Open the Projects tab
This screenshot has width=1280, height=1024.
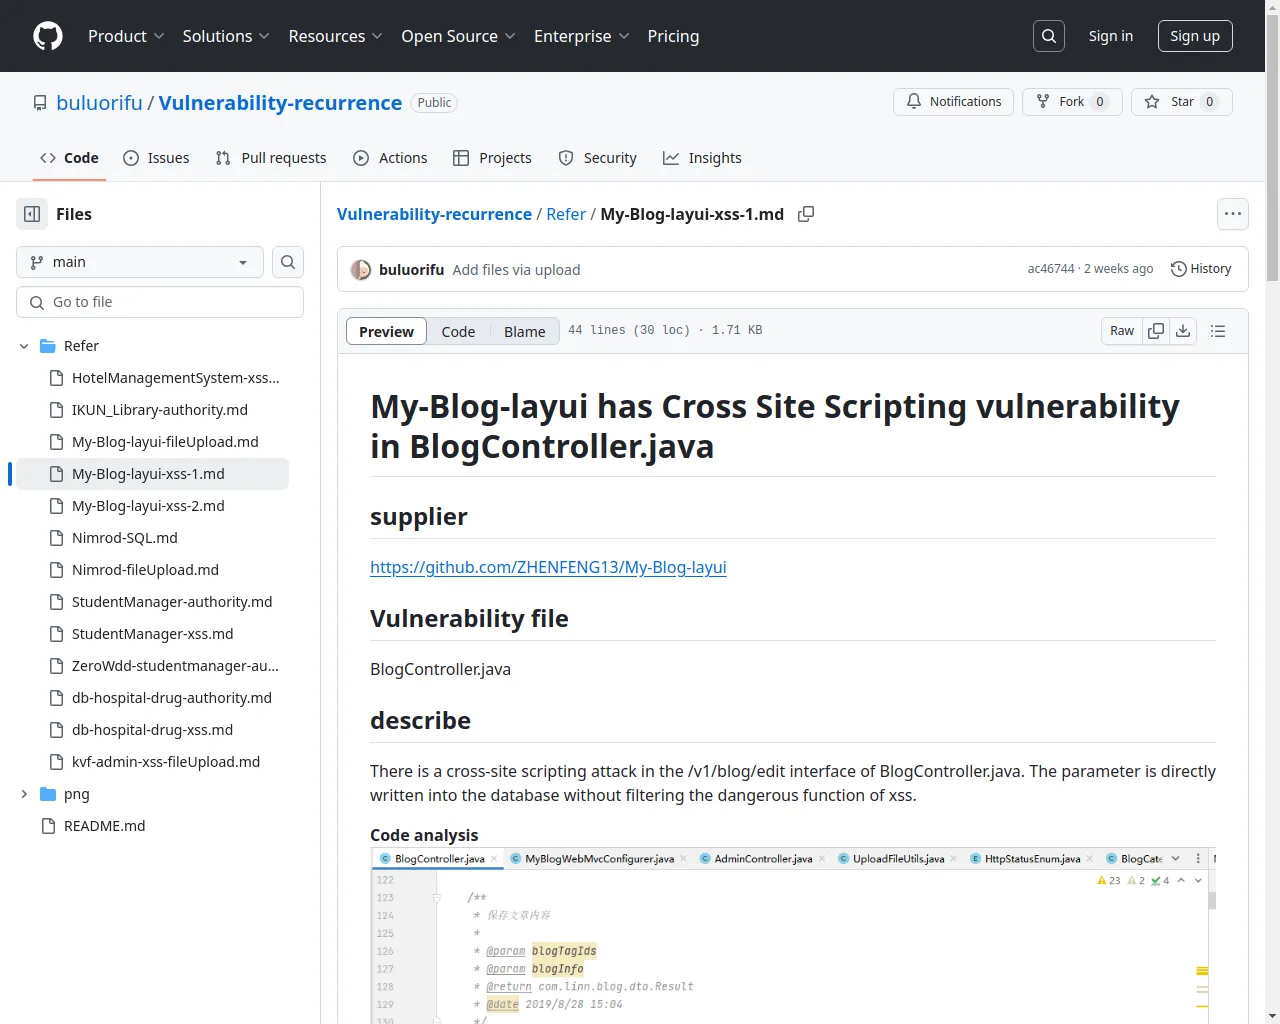pyautogui.click(x=492, y=158)
